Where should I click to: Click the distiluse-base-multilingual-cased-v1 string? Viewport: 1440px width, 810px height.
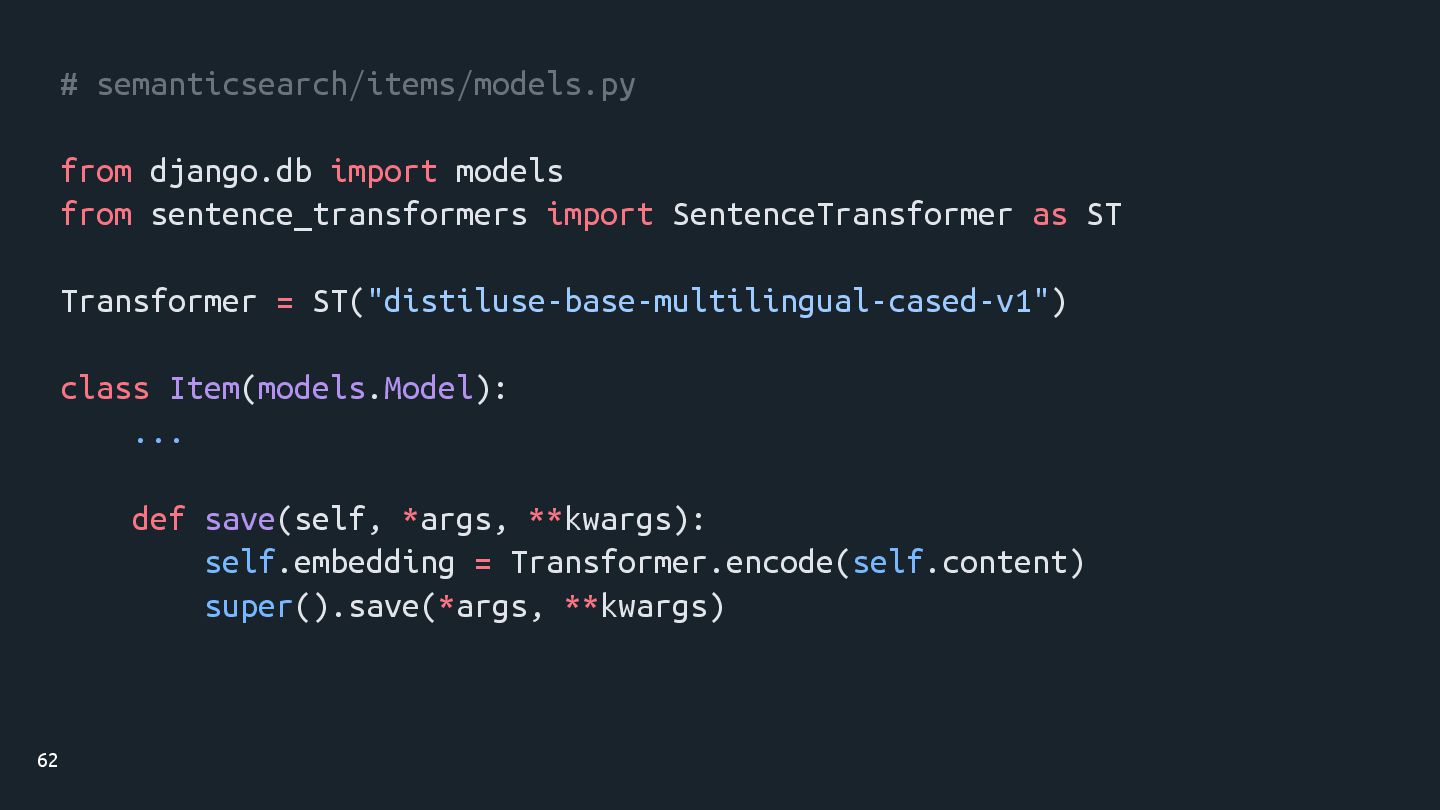(708, 302)
